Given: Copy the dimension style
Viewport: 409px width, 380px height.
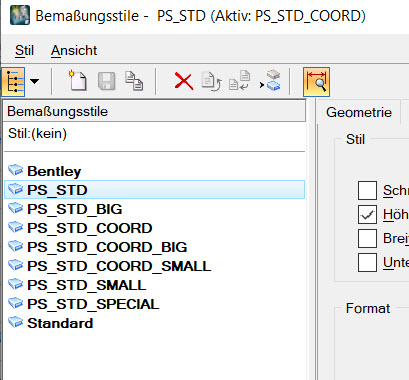Looking at the screenshot, I should (x=134, y=81).
